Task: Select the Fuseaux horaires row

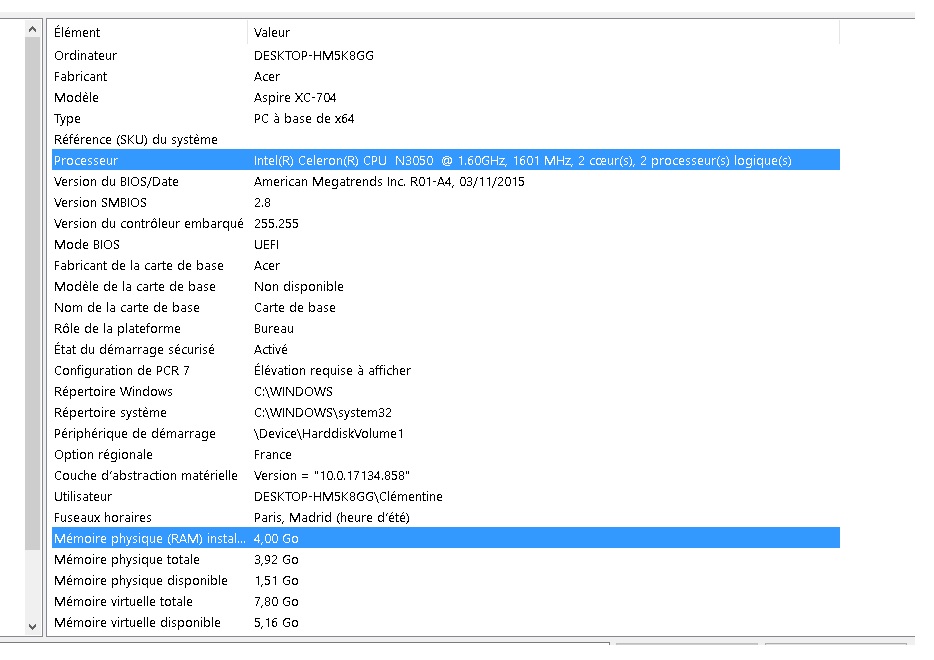Action: pyautogui.click(x=446, y=517)
